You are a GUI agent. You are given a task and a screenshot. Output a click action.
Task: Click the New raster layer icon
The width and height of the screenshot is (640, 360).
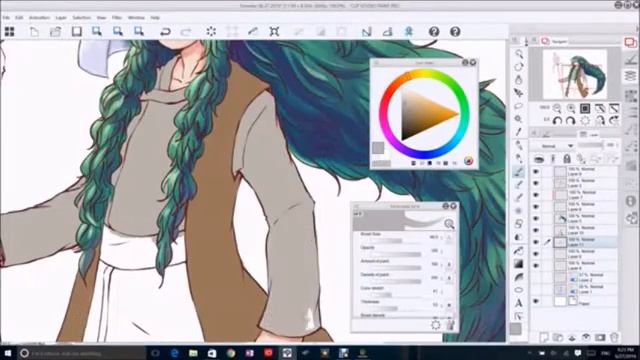544,337
